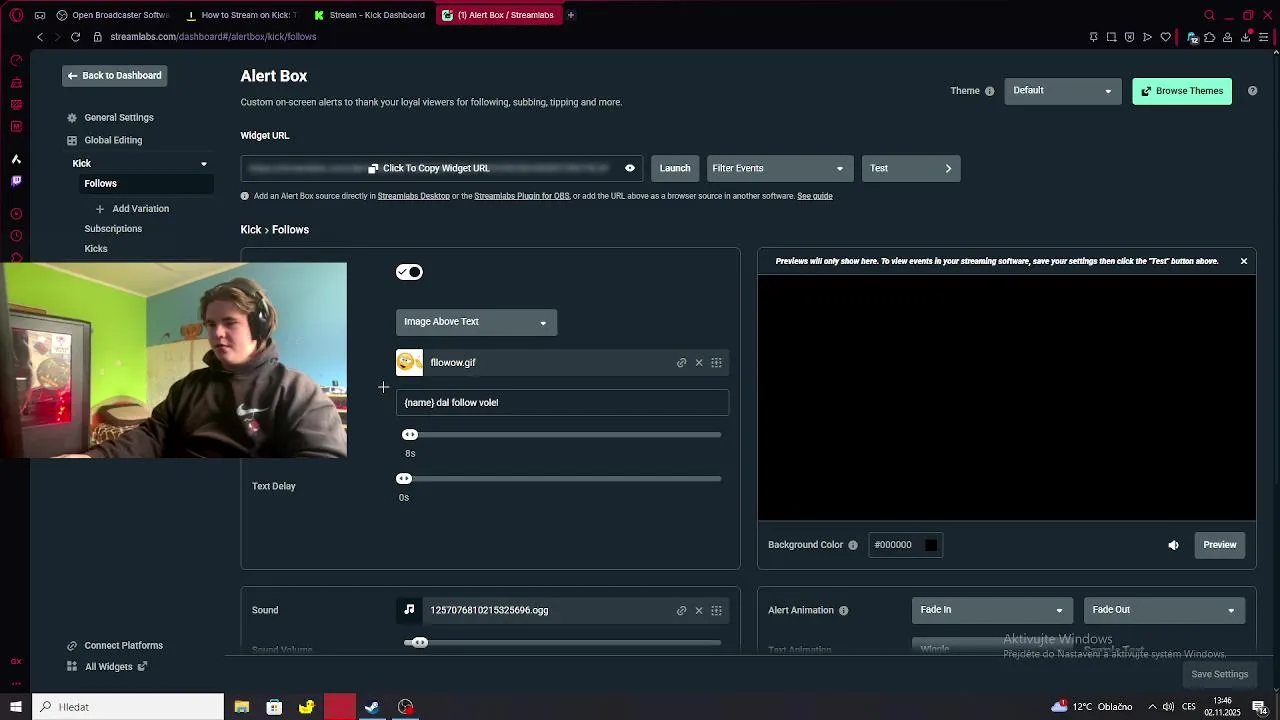The image size is (1280, 720).
Task: Open the Test alert menu
Action: pyautogui.click(x=911, y=169)
